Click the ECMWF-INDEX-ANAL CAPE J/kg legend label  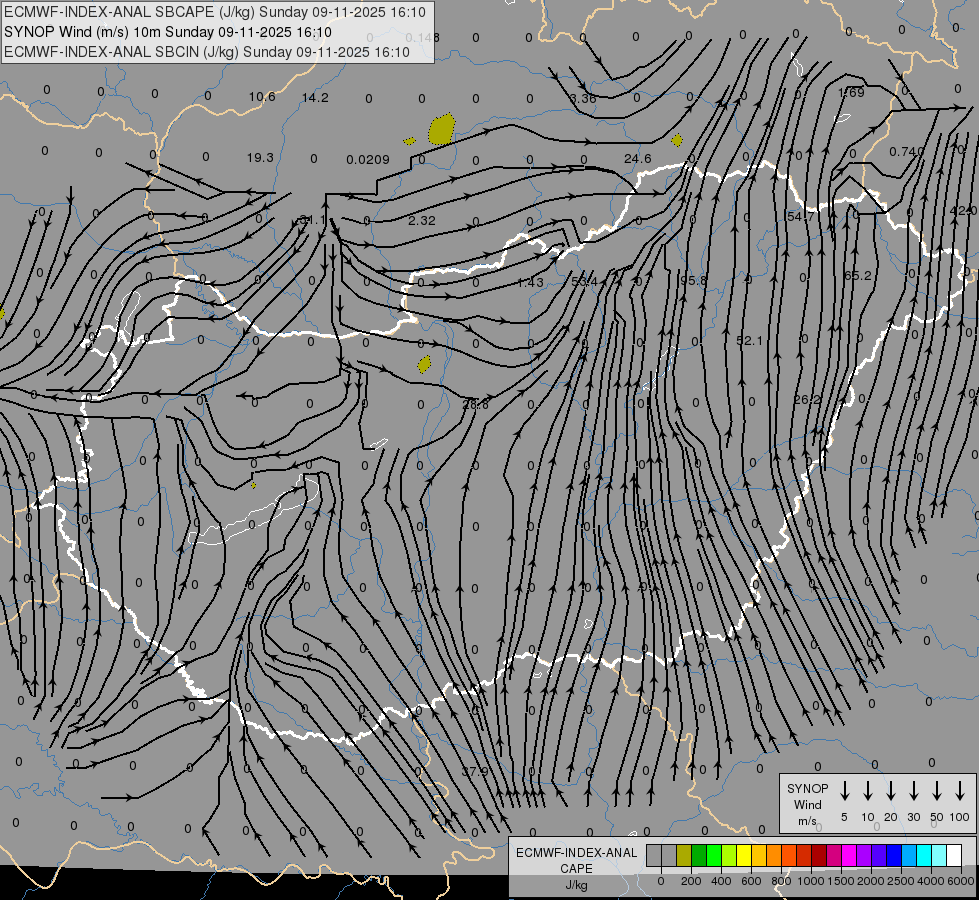576,868
